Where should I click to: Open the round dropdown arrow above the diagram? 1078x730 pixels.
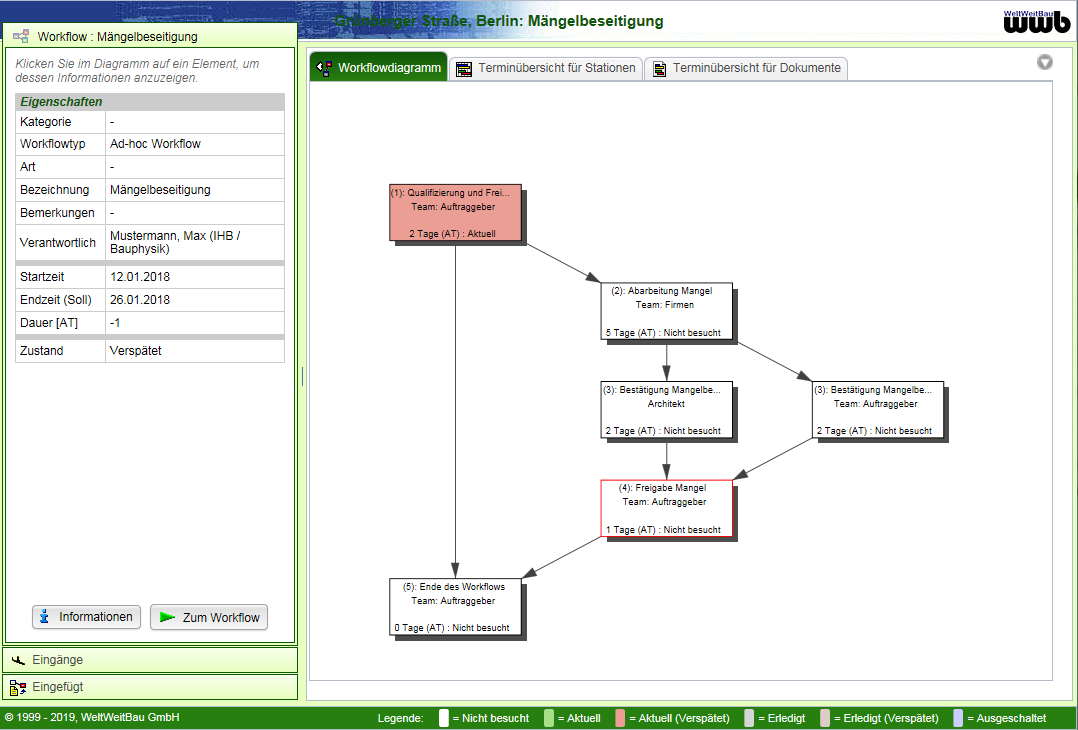(1045, 63)
